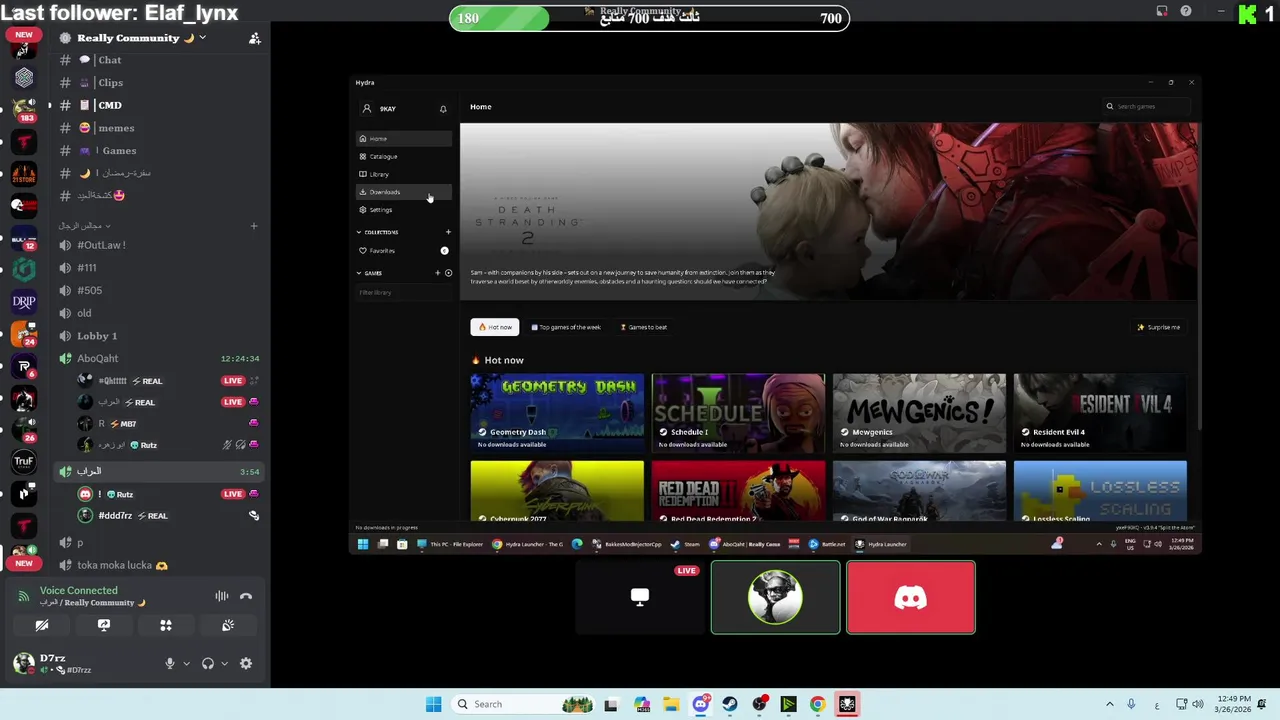Open the Geometry Dash game card

[557, 413]
